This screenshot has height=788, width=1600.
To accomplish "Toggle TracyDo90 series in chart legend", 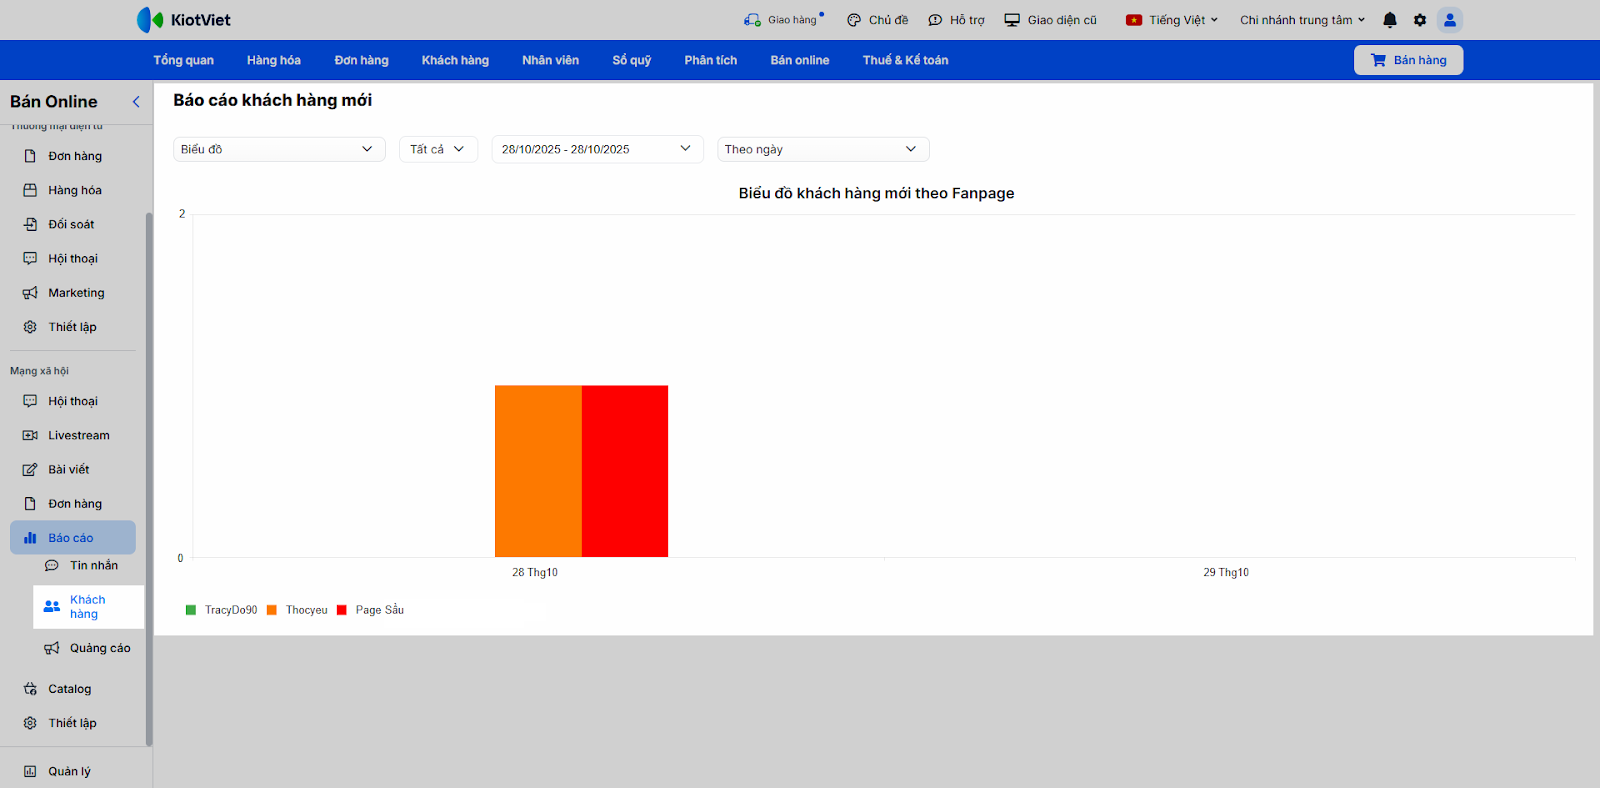I will pyautogui.click(x=221, y=610).
